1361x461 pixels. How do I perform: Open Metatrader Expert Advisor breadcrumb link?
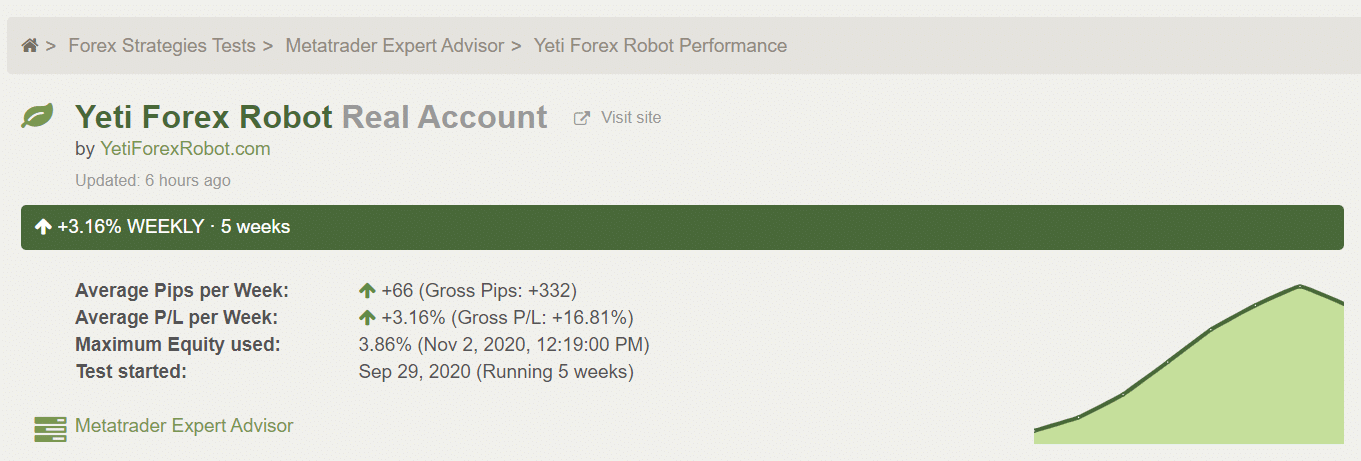pyautogui.click(x=395, y=46)
